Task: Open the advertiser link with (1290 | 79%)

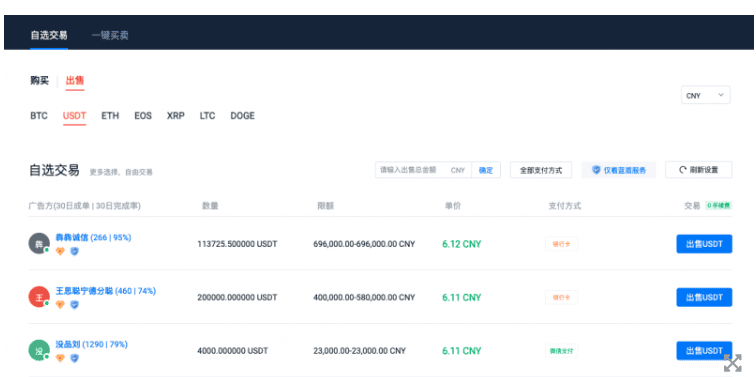Action: point(92,344)
